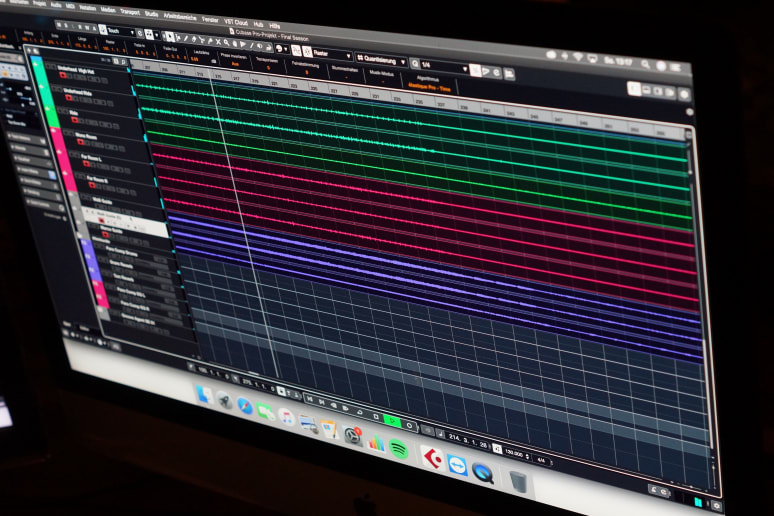The image size is (774, 516).
Task: Click the tempo value 130.000
Action: pyautogui.click(x=513, y=453)
